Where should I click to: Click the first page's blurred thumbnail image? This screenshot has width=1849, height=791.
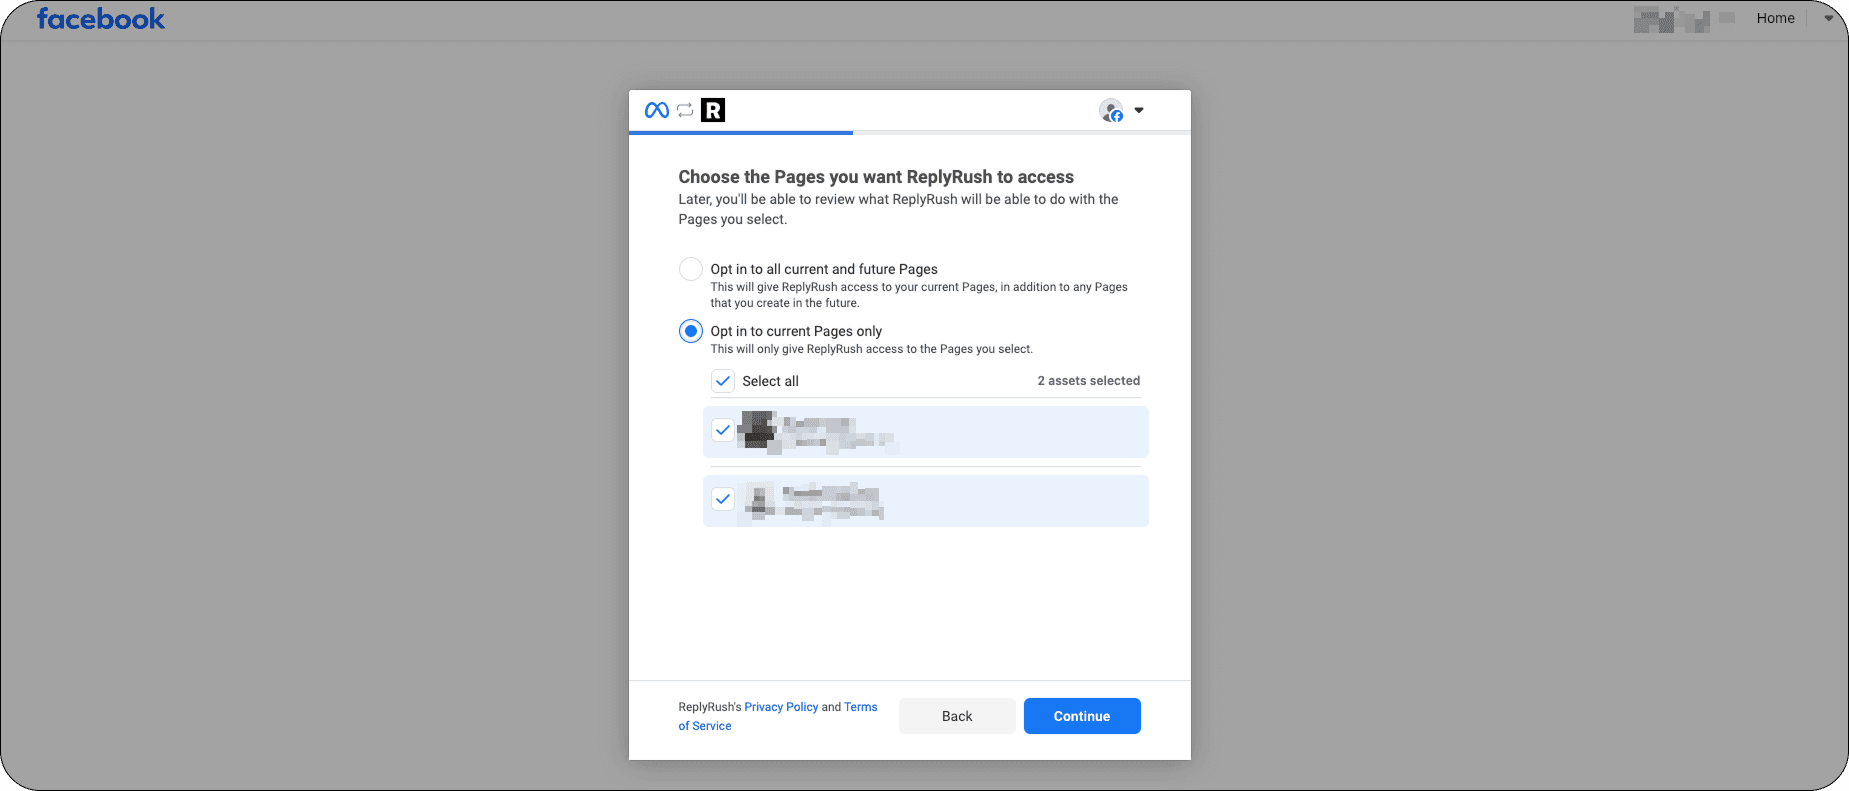click(x=758, y=430)
